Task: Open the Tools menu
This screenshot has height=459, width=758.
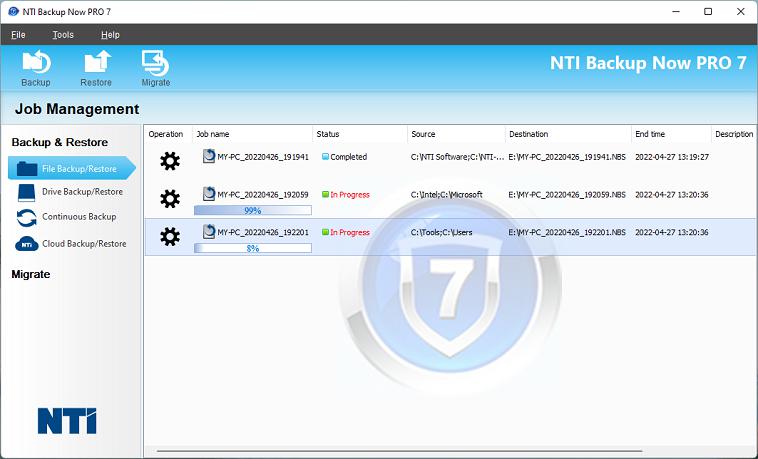Action: click(x=63, y=35)
